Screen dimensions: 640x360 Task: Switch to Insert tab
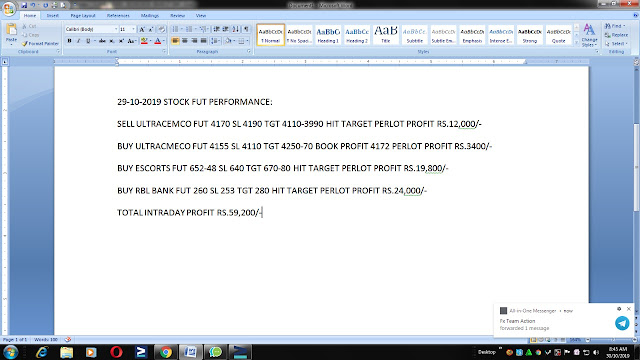click(52, 16)
